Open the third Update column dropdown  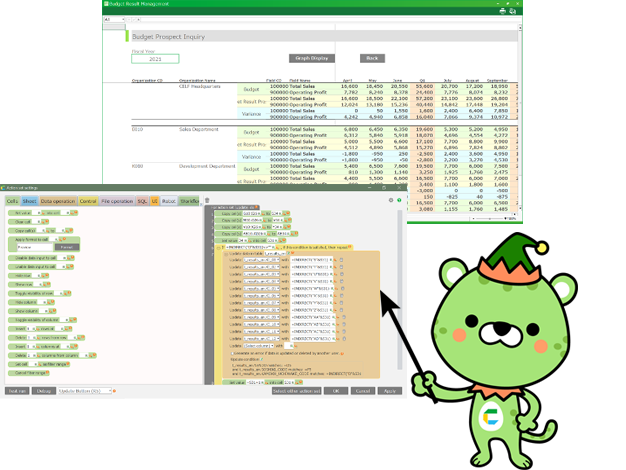coord(261,274)
